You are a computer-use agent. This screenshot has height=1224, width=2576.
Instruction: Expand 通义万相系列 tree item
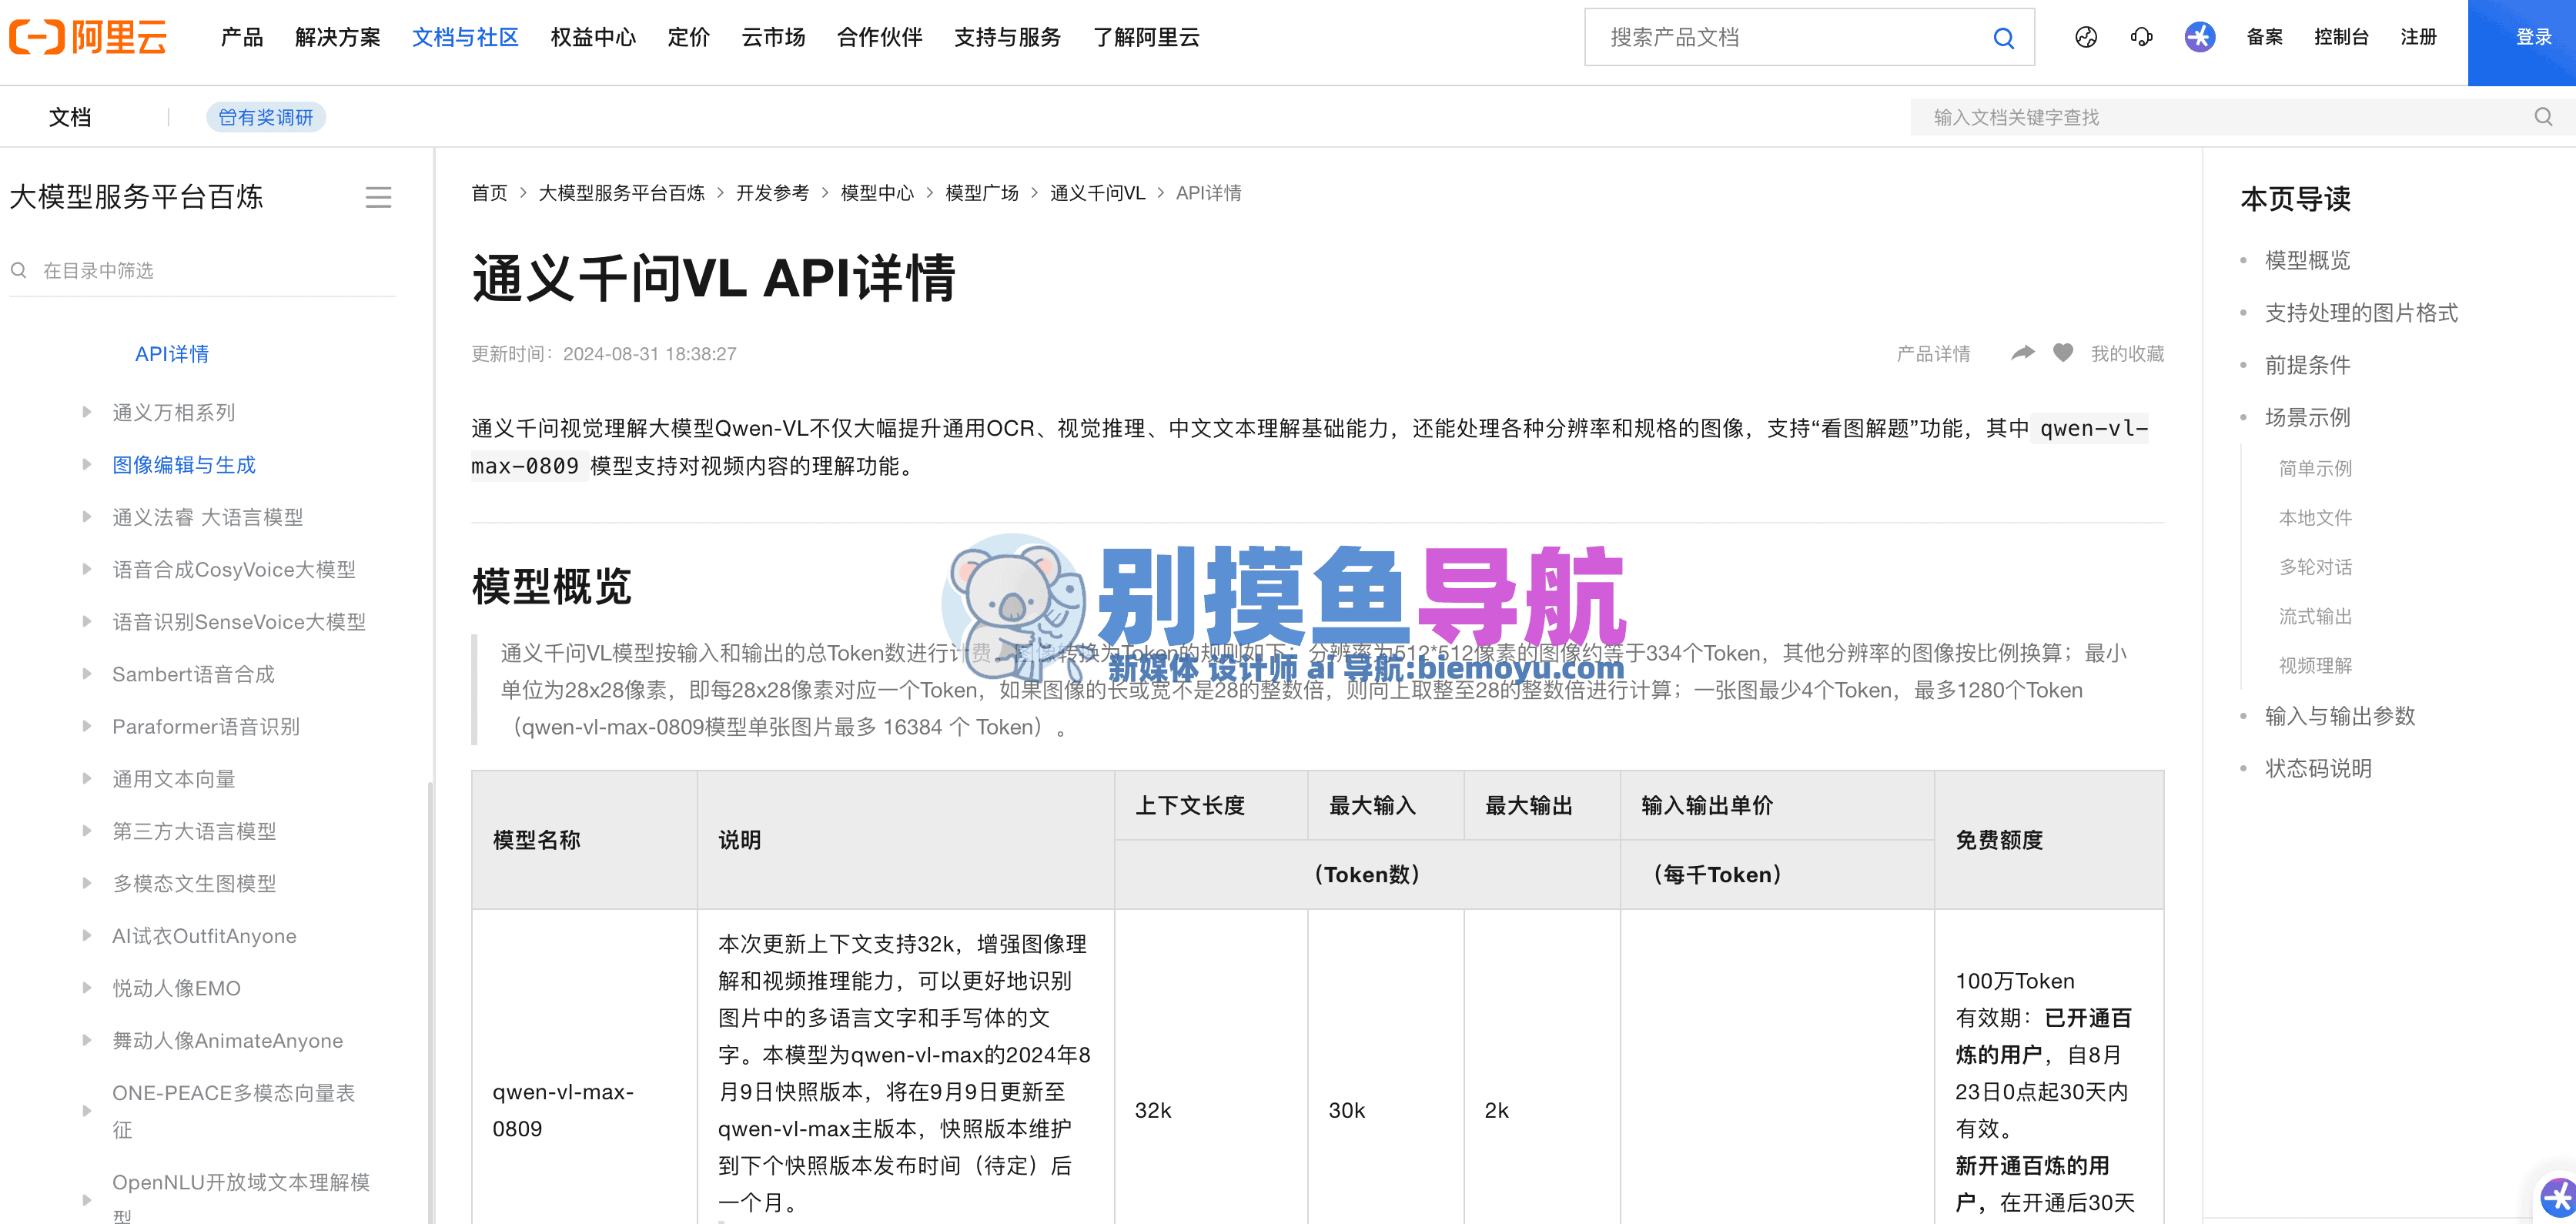pyautogui.click(x=87, y=412)
